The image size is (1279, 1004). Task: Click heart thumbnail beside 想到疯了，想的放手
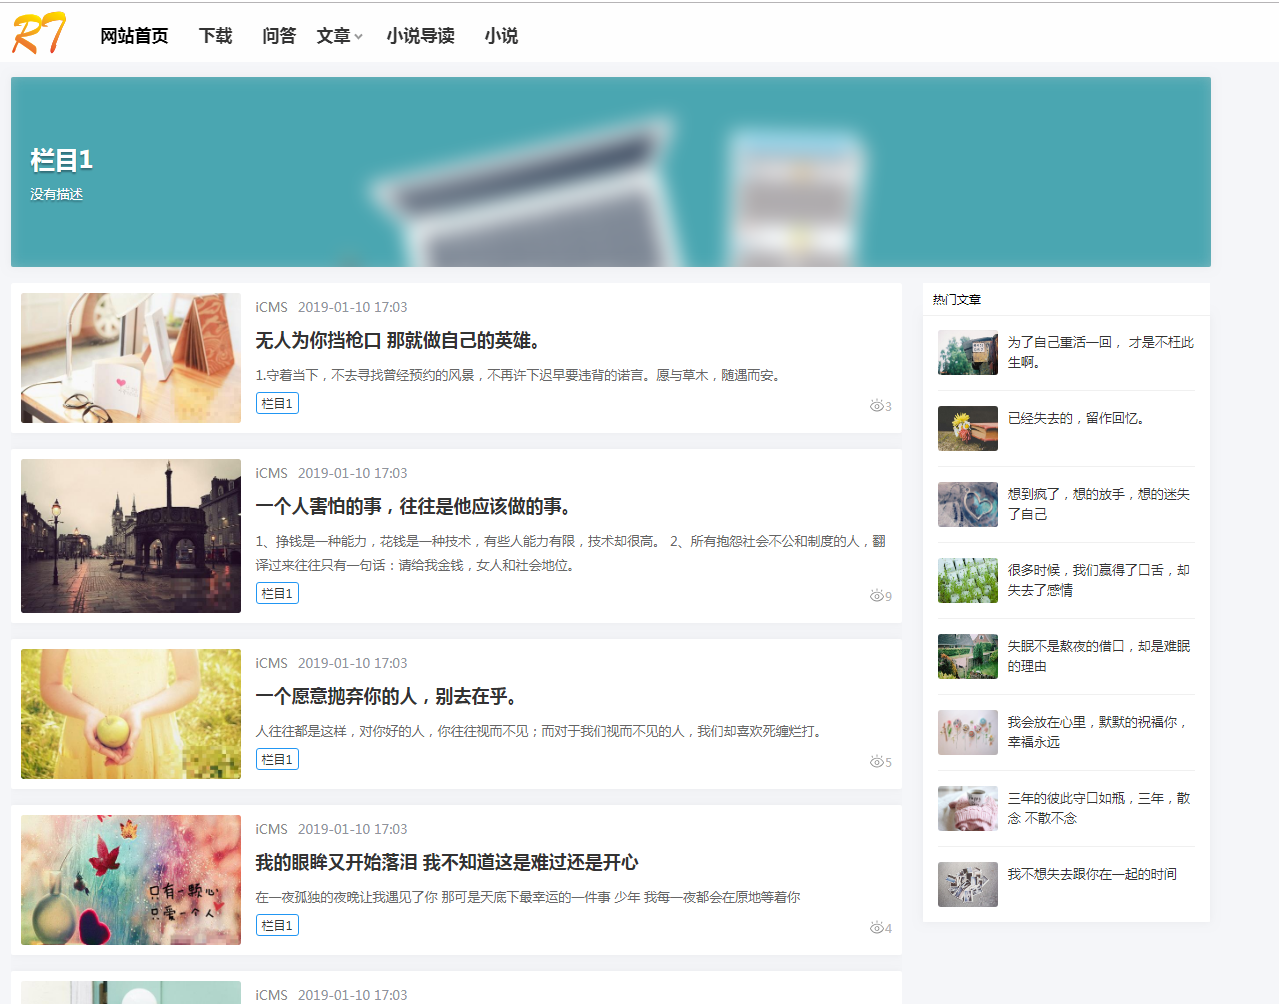(968, 504)
